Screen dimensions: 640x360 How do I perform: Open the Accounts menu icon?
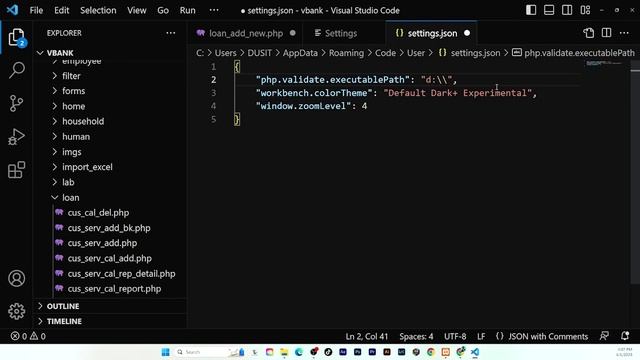coord(16,278)
